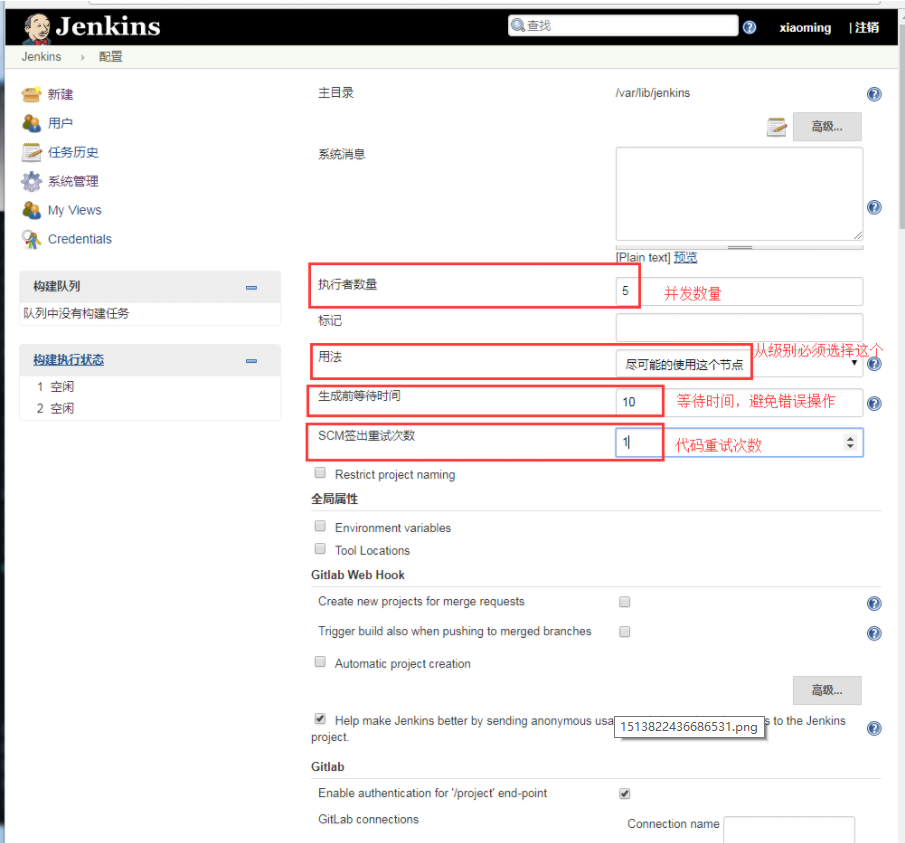Click the 高级 button under 主目录
The width and height of the screenshot is (905, 843).
(x=827, y=126)
